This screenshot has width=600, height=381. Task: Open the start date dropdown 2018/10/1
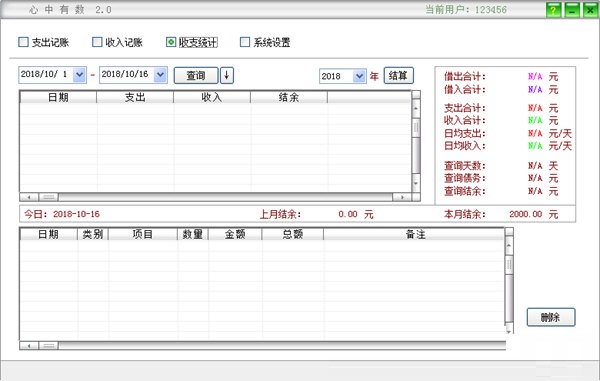pos(79,75)
